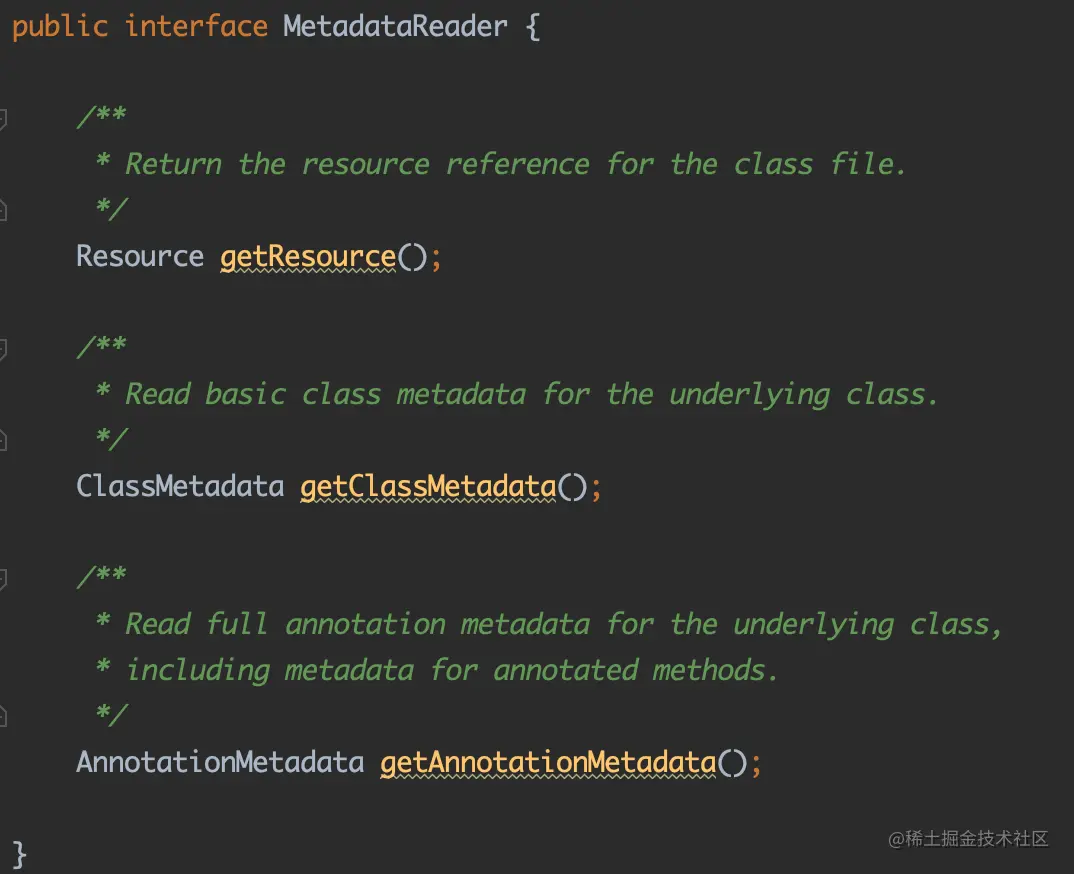Click the MetadataReader interface name

[x=395, y=27]
